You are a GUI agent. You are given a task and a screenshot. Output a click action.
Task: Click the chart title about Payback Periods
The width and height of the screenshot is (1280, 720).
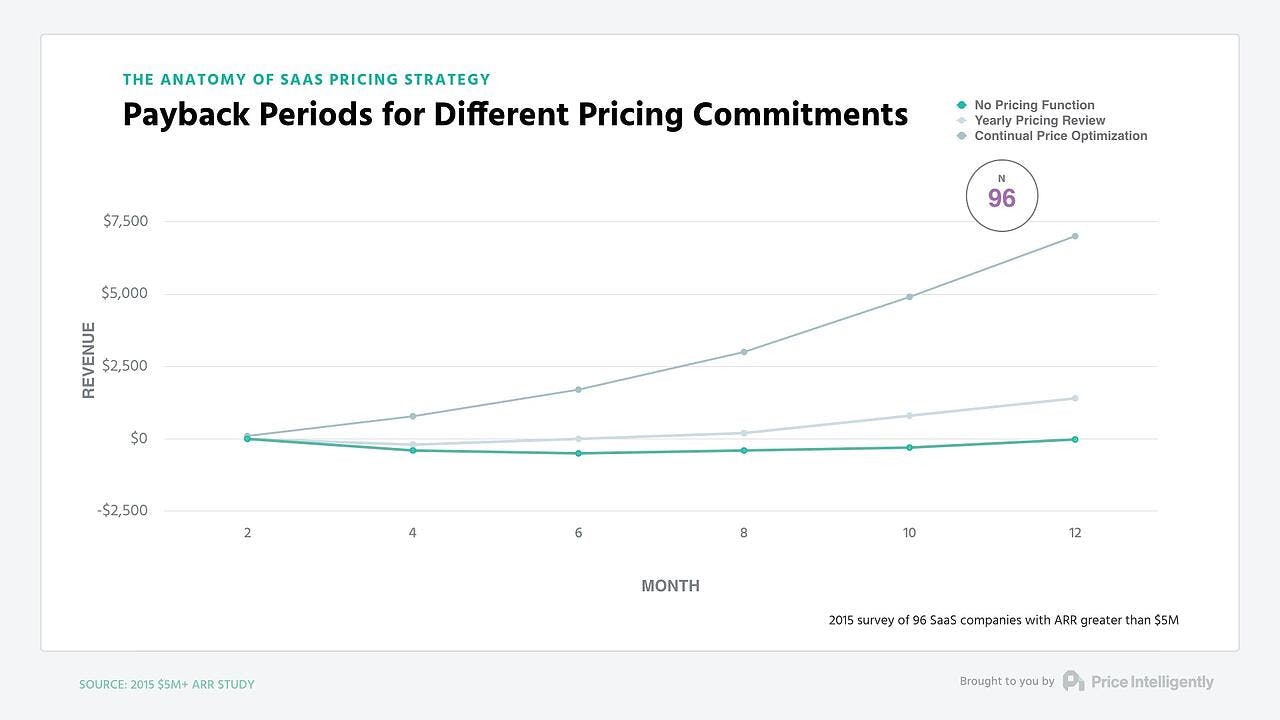515,114
